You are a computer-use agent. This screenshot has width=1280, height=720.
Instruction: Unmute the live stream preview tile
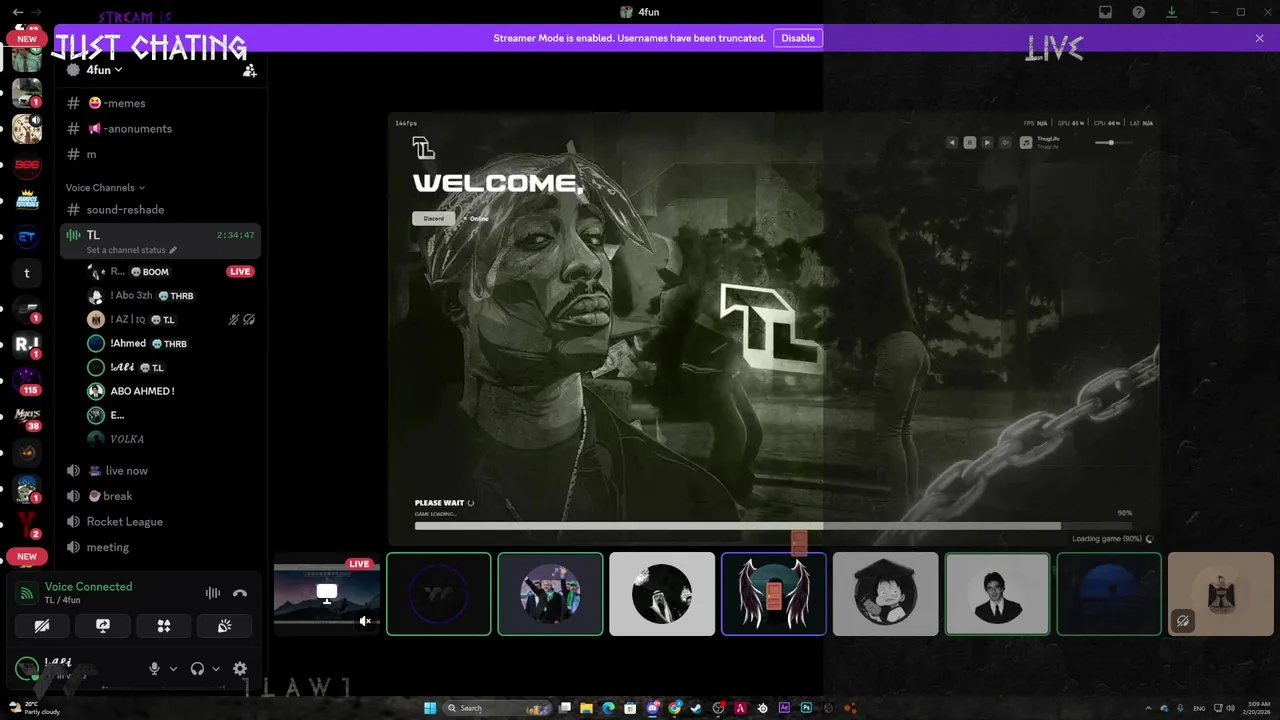pos(365,621)
